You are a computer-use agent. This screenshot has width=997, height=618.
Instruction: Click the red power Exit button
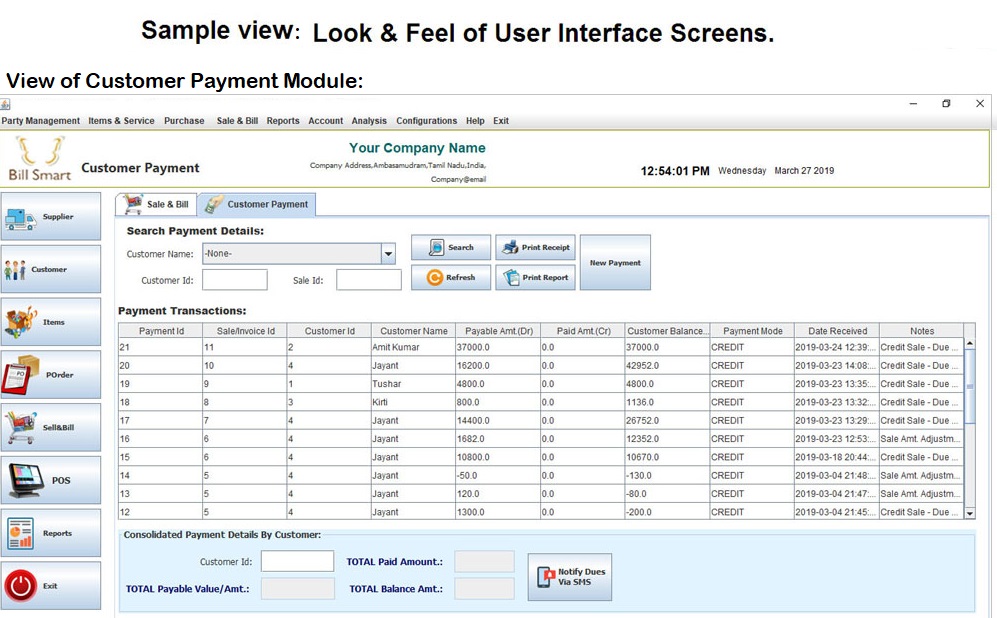pos(51,586)
